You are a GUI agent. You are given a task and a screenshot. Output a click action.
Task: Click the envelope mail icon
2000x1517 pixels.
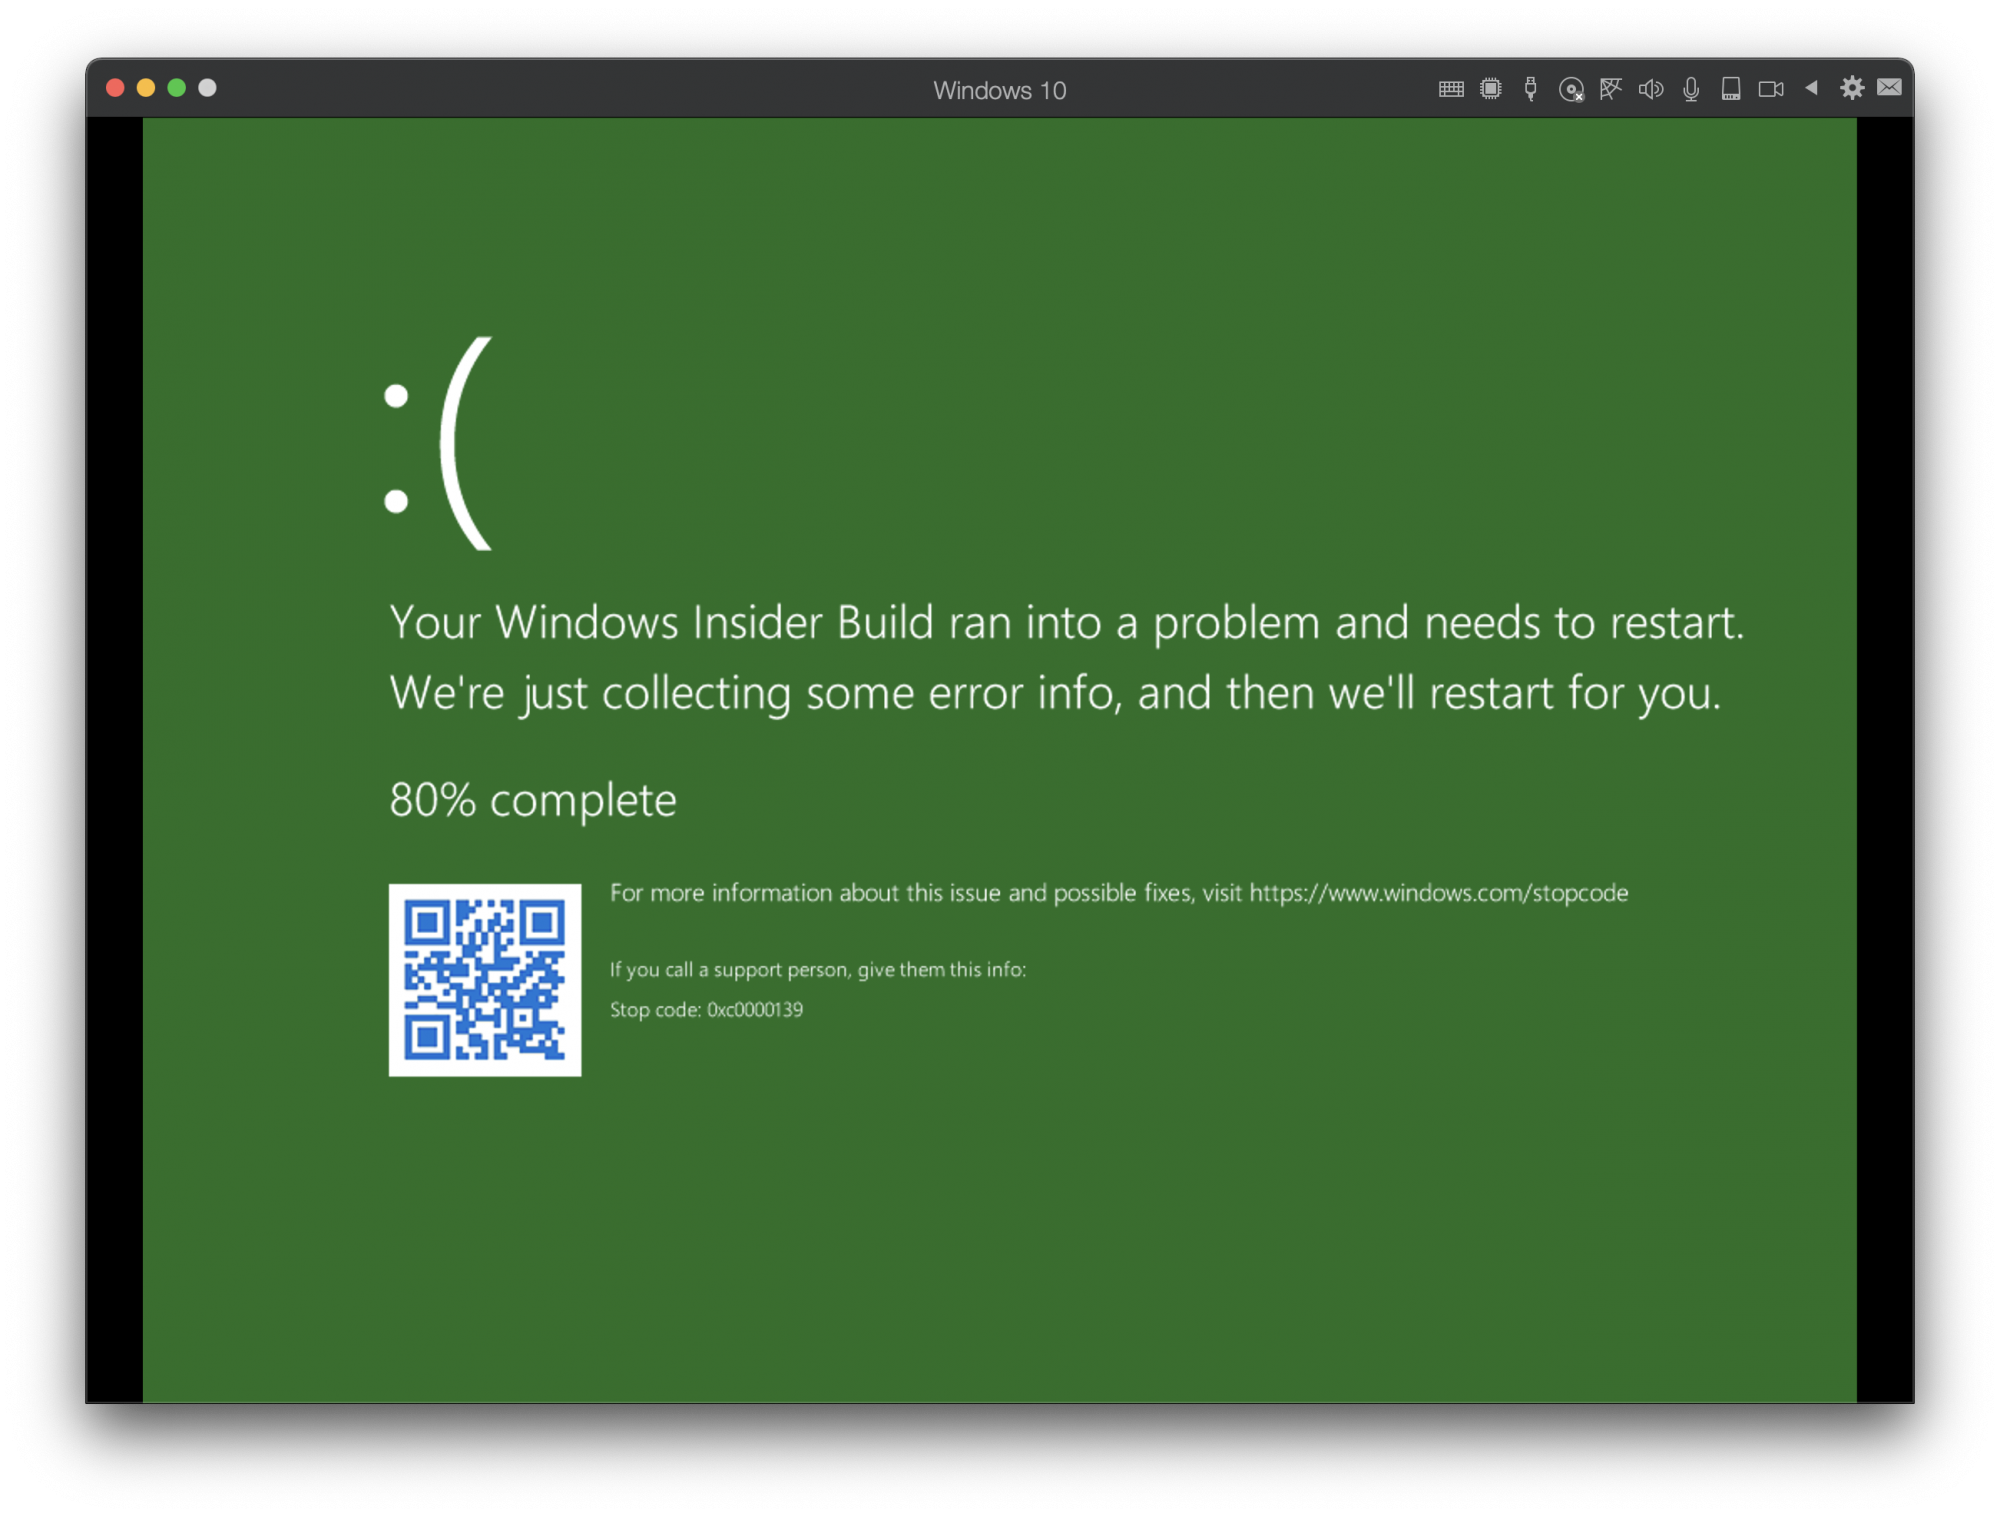[x=1889, y=87]
